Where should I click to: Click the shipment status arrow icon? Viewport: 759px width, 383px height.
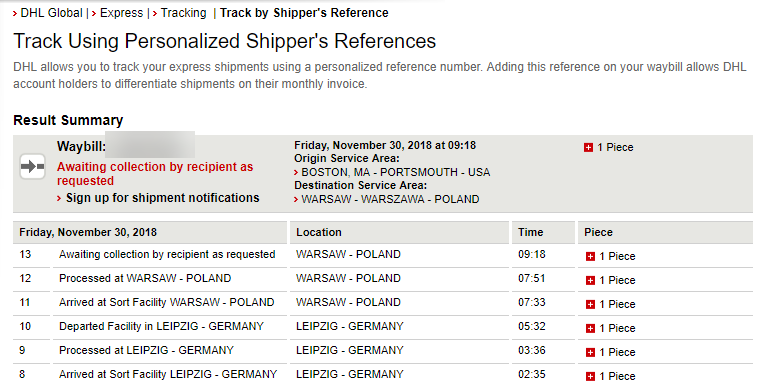32,167
